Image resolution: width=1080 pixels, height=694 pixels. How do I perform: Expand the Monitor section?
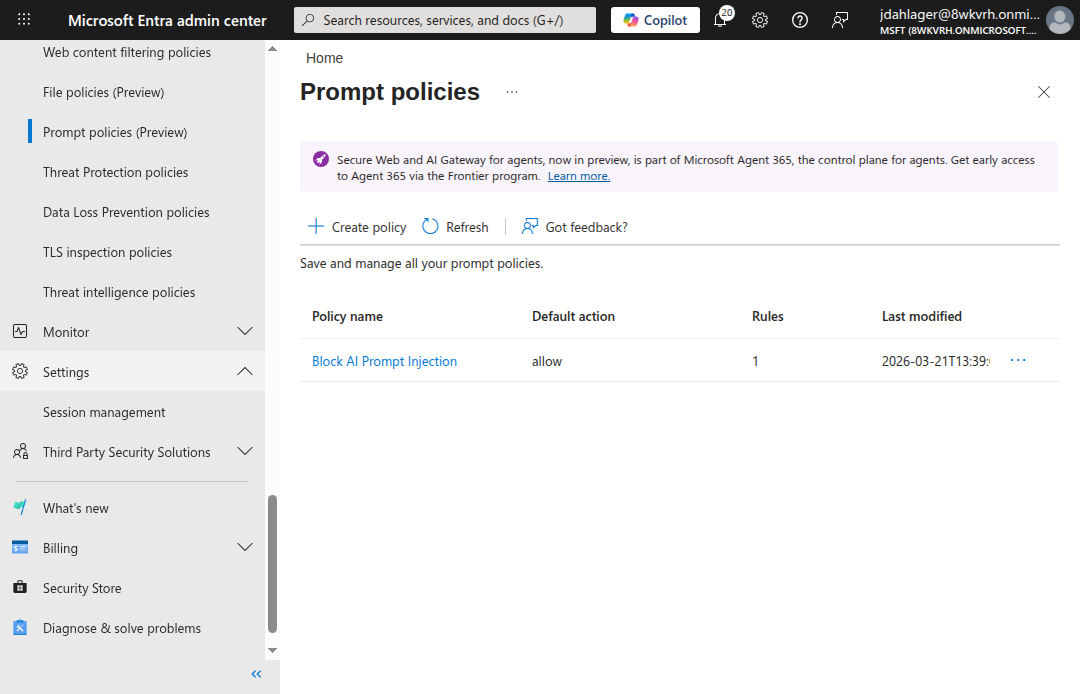coord(245,331)
